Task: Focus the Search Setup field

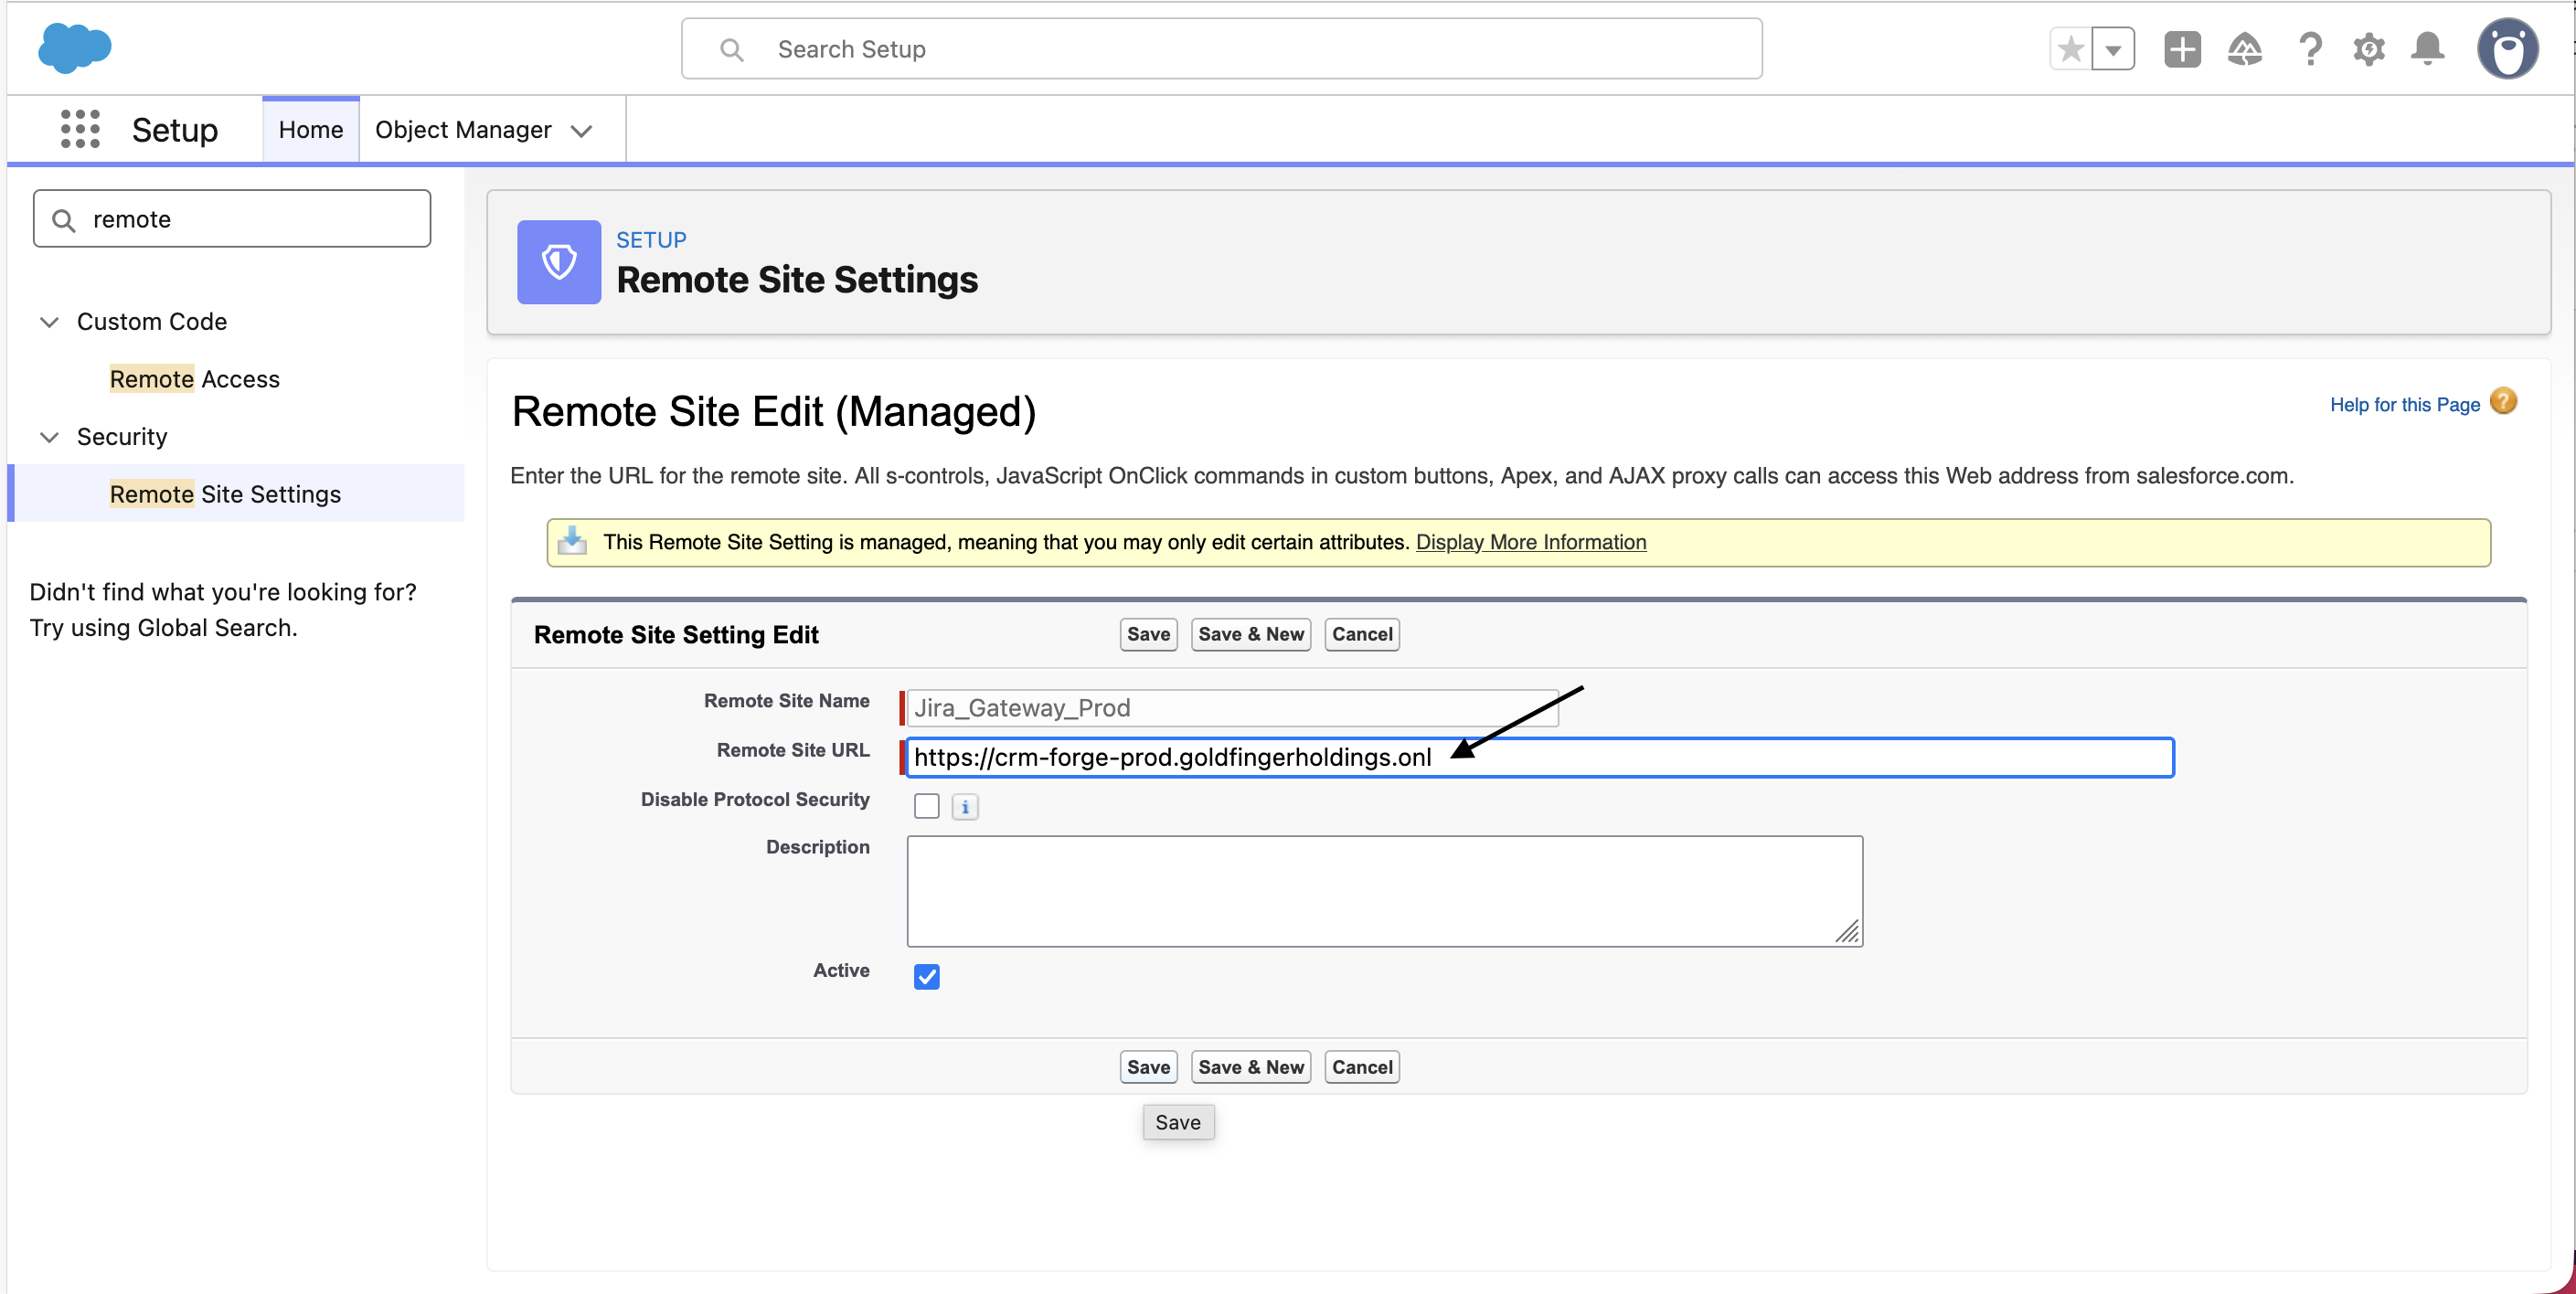Action: pos(1222,49)
